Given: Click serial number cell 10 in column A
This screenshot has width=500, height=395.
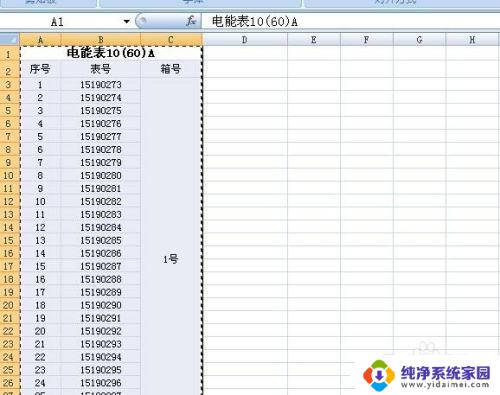Looking at the screenshot, I should (40, 202).
